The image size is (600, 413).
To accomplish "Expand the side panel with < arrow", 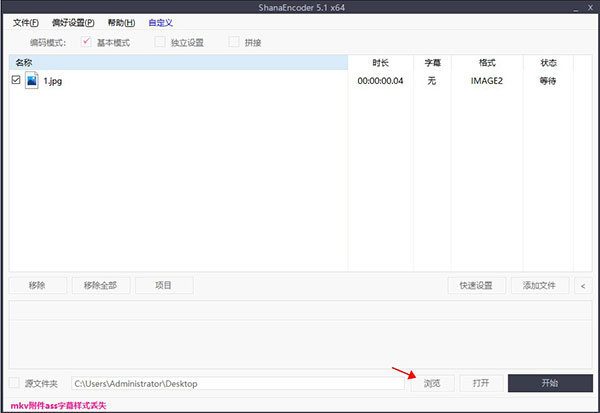I will click(583, 286).
